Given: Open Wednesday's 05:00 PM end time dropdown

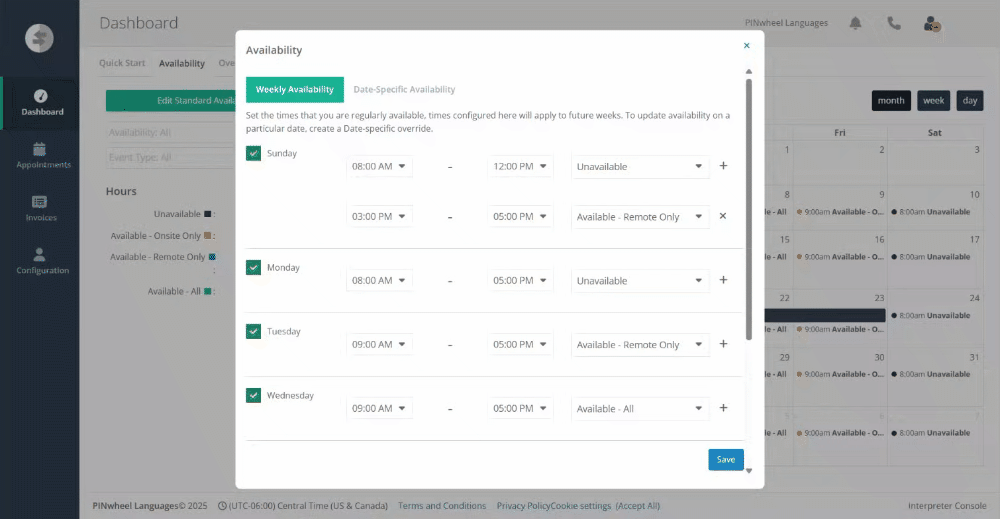Looking at the screenshot, I should point(520,409).
